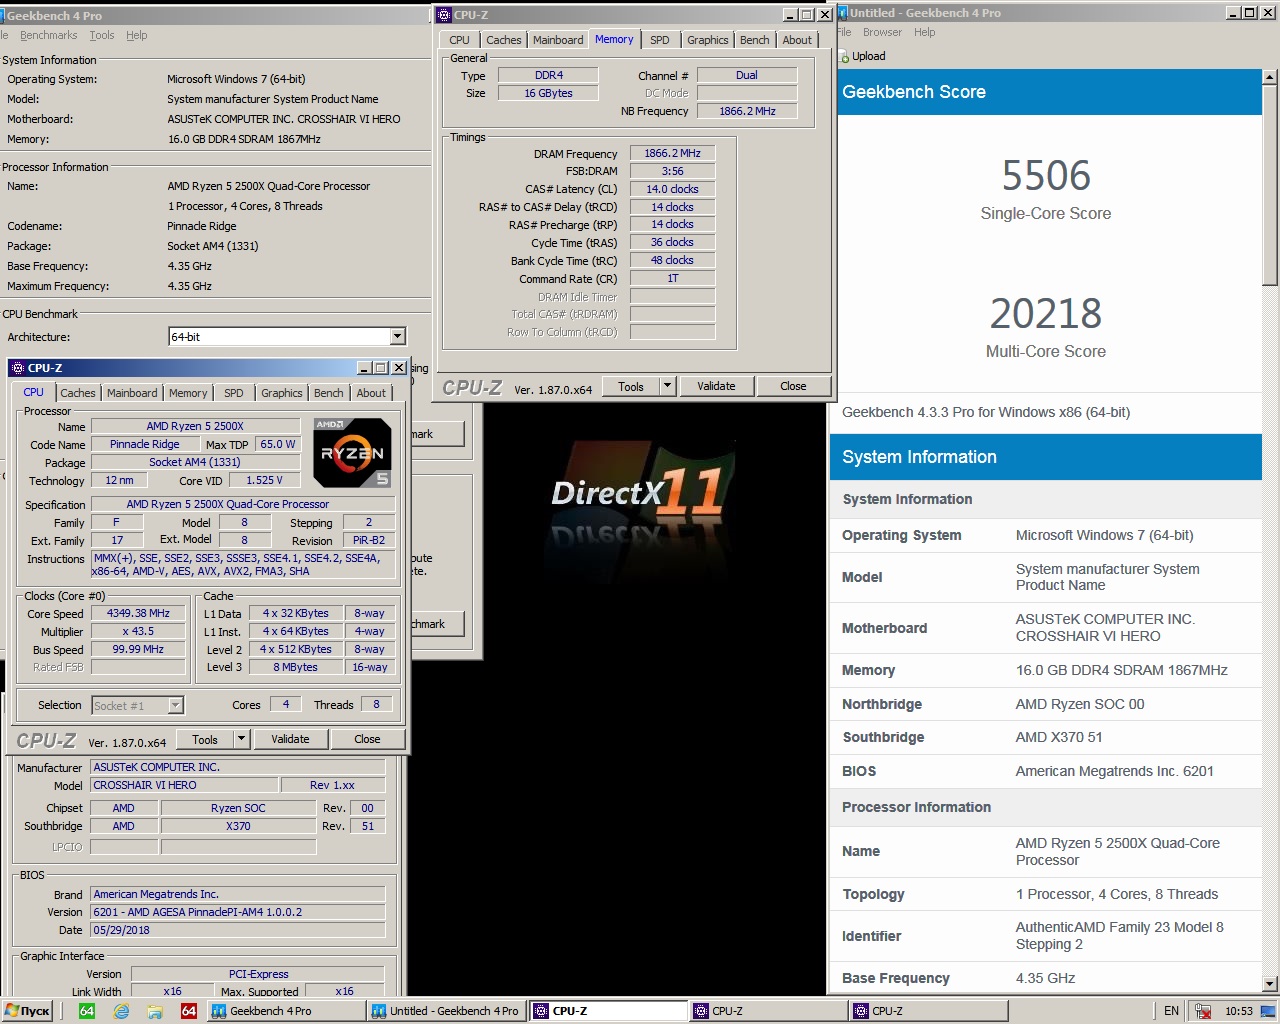The height and width of the screenshot is (1024, 1280).
Task: Select the Bench tab in the Memory CPU-Z window
Action: point(755,40)
